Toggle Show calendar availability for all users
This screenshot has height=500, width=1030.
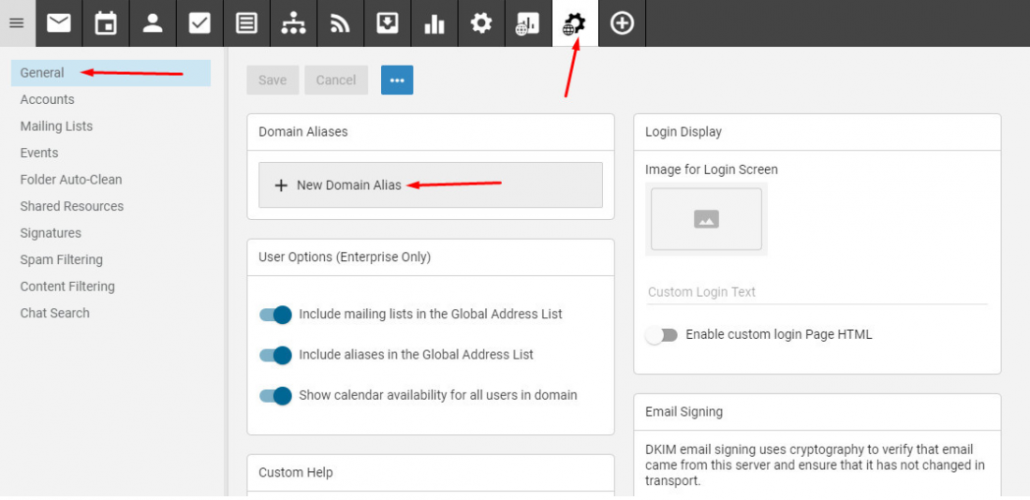[x=275, y=396]
